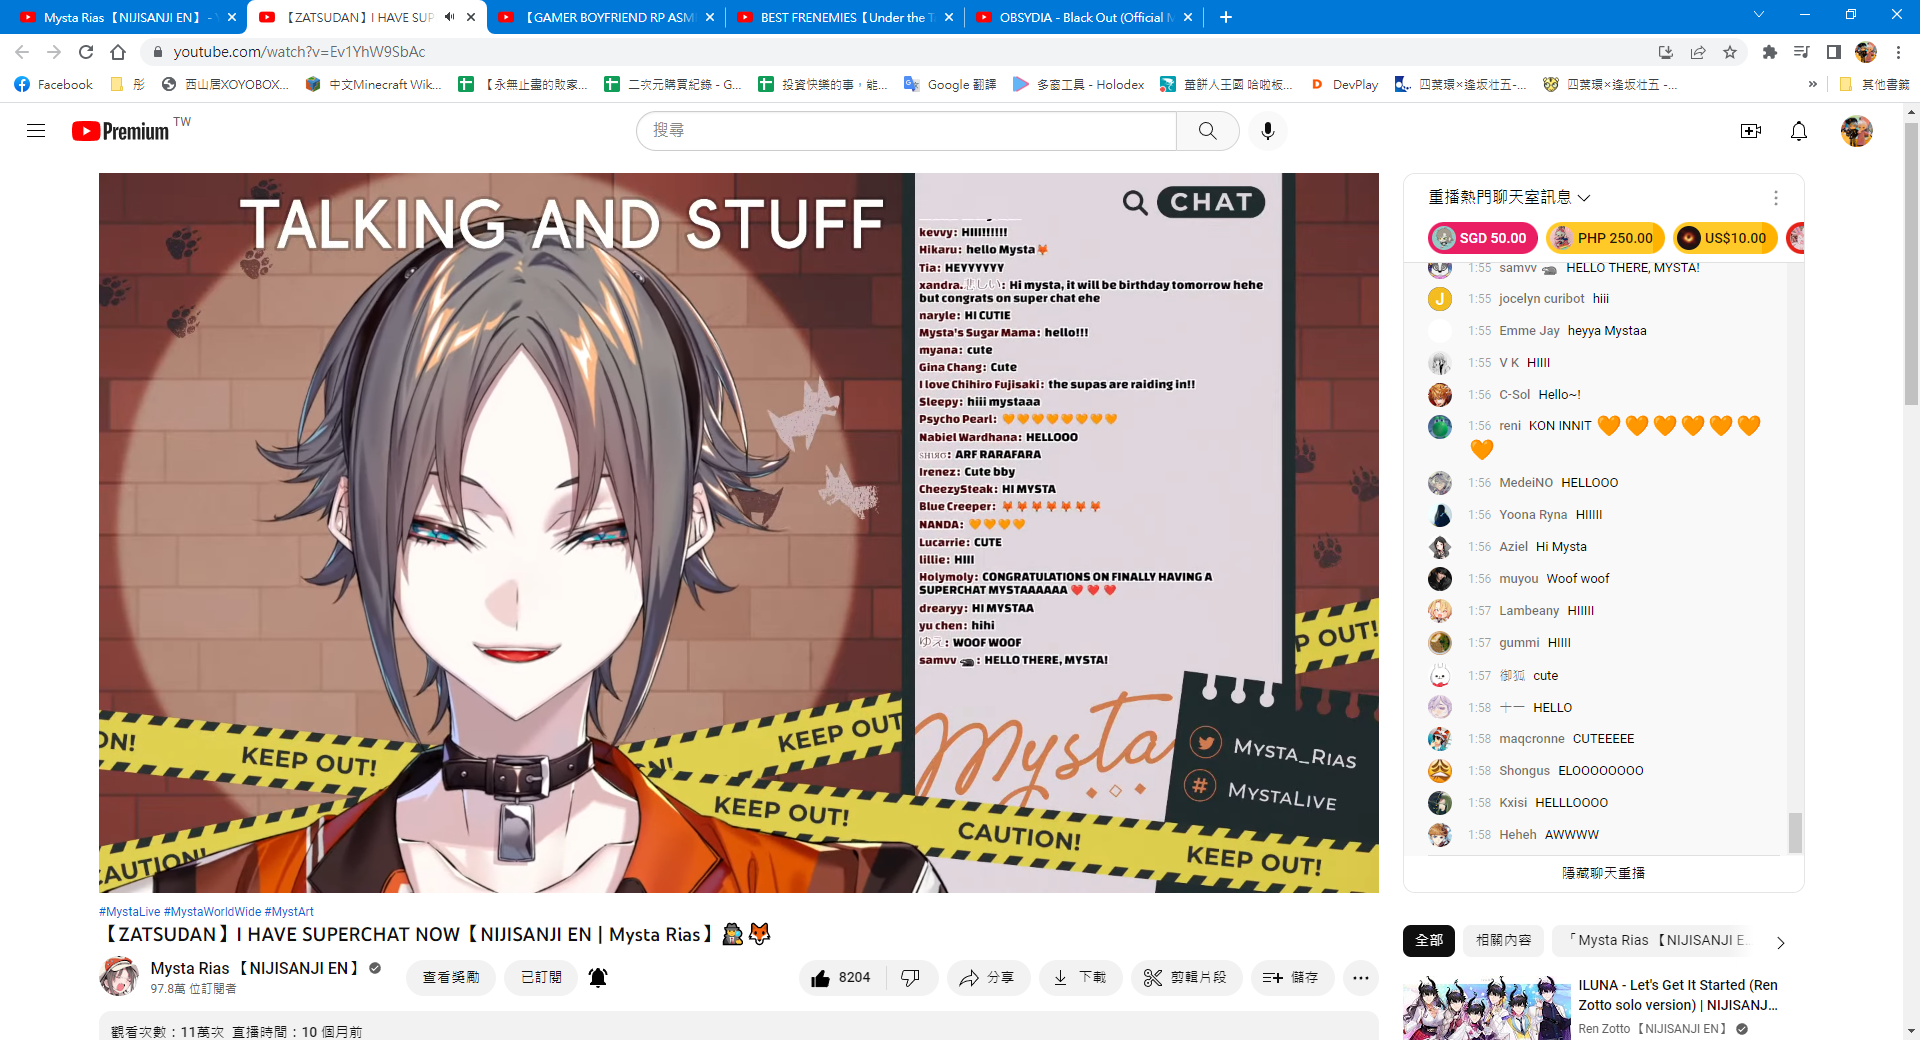Open live chat options three-dot menu
Viewport: 1920px width, 1040px height.
pyautogui.click(x=1775, y=198)
